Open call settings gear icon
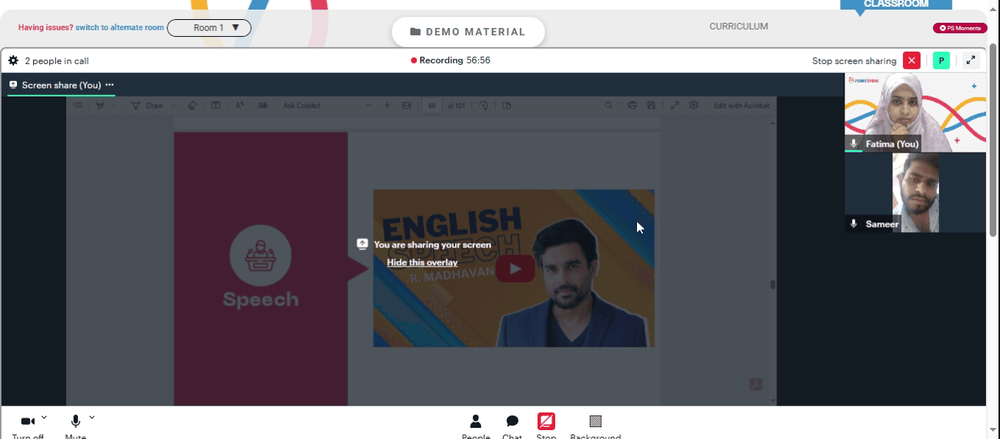The height and width of the screenshot is (439, 1000). coord(13,61)
